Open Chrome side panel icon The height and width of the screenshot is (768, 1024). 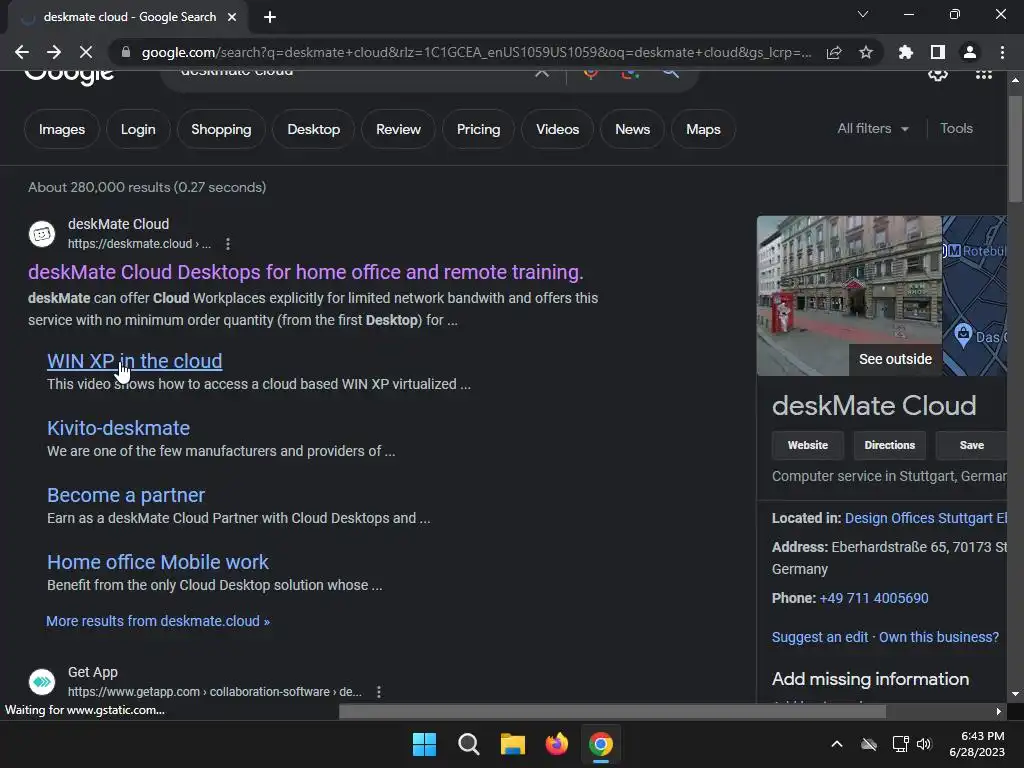pyautogui.click(x=938, y=52)
